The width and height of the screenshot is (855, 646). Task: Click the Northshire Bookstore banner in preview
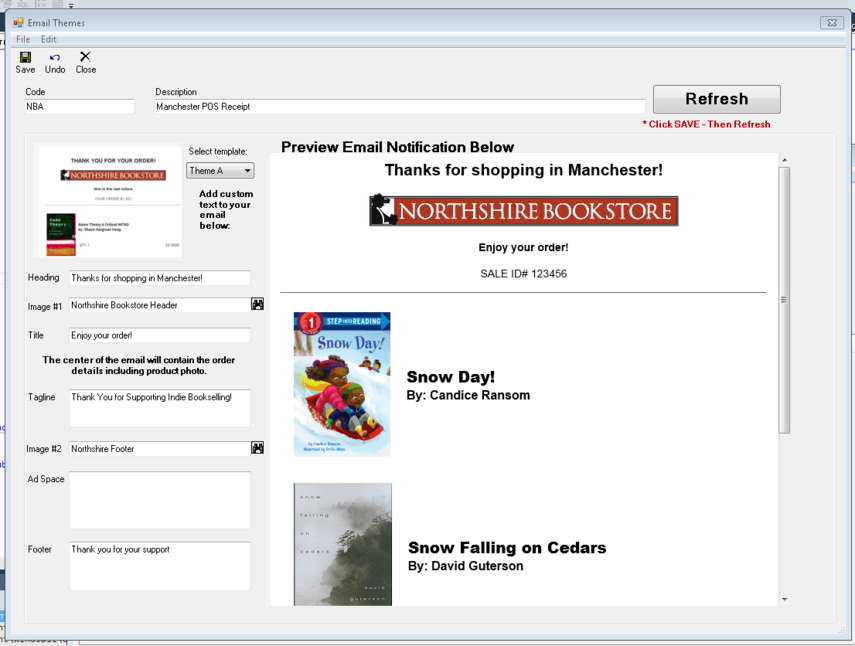click(x=523, y=210)
